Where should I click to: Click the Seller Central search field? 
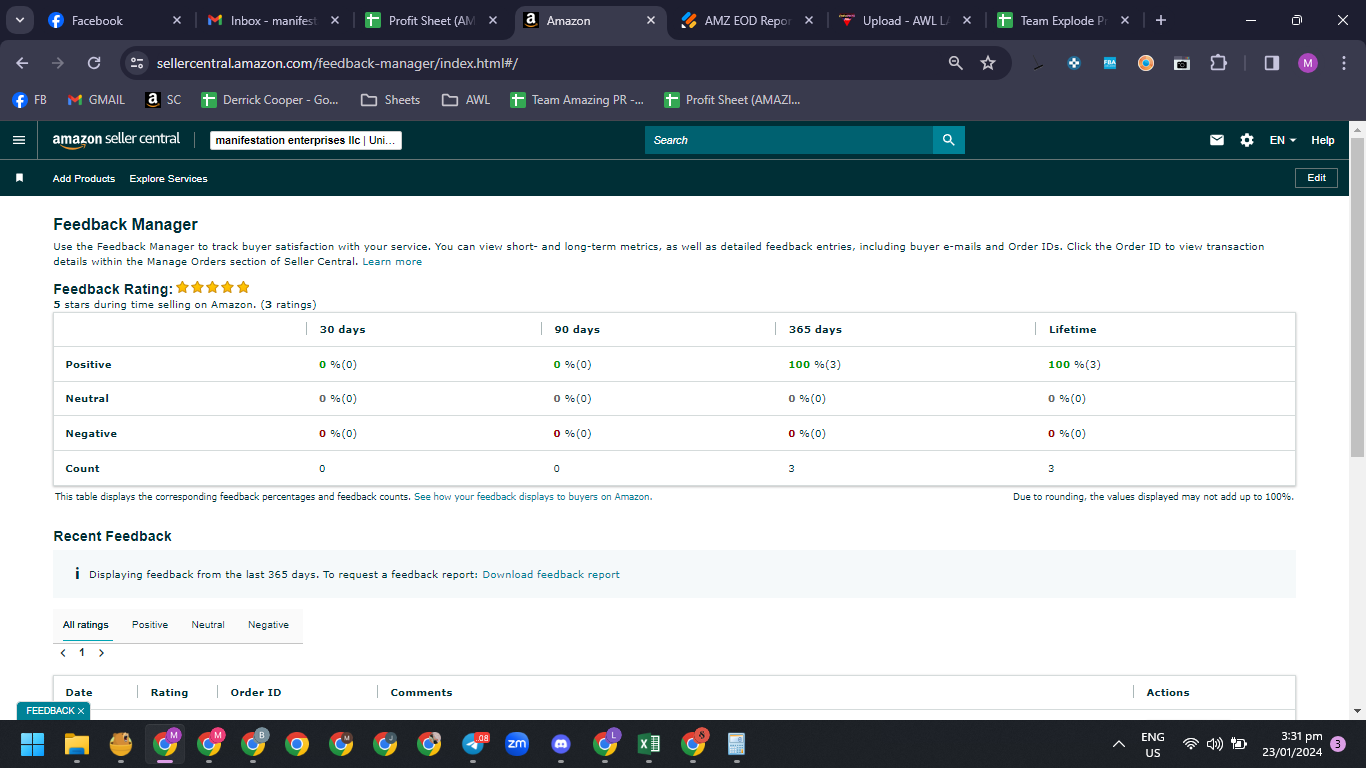pos(789,140)
